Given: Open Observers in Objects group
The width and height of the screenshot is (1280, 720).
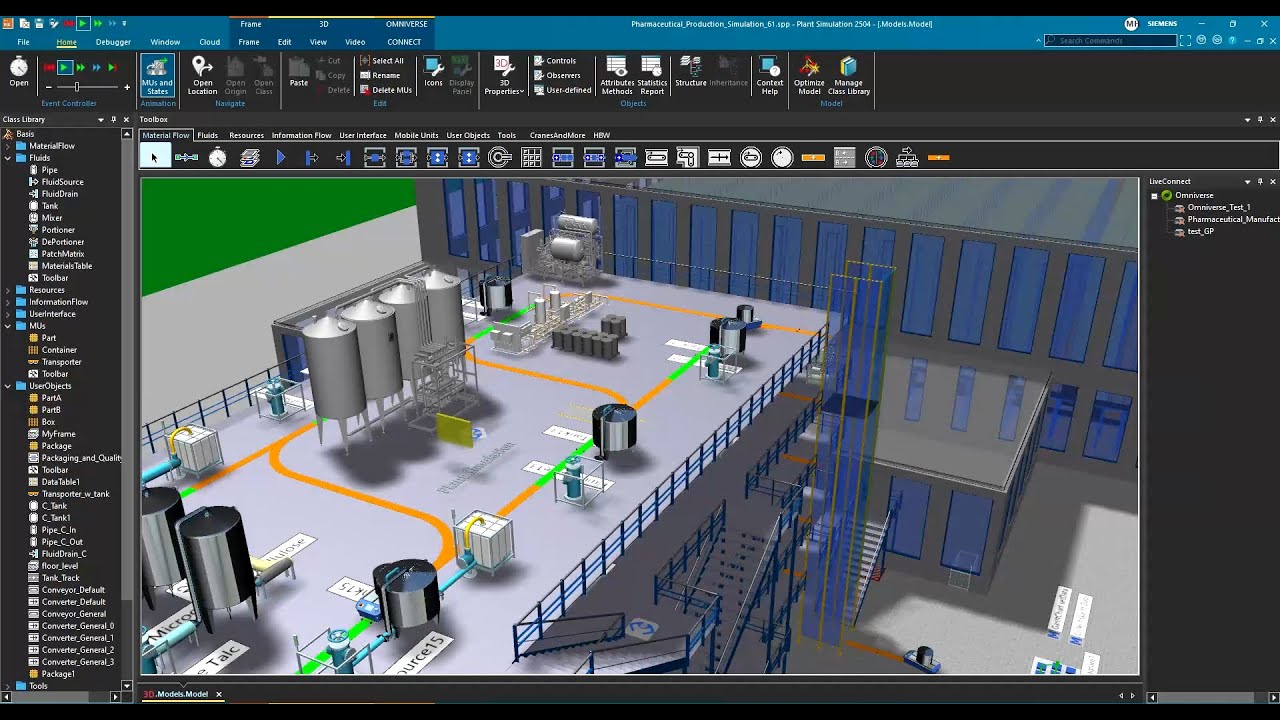Looking at the screenshot, I should (x=557, y=75).
